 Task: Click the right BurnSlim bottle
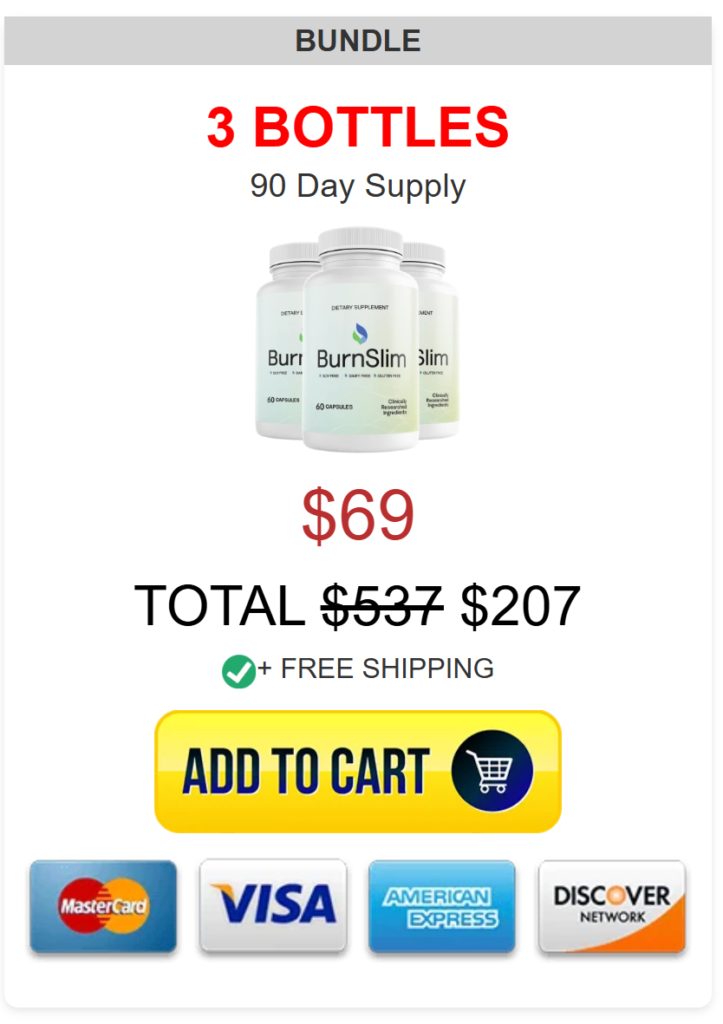[x=438, y=341]
